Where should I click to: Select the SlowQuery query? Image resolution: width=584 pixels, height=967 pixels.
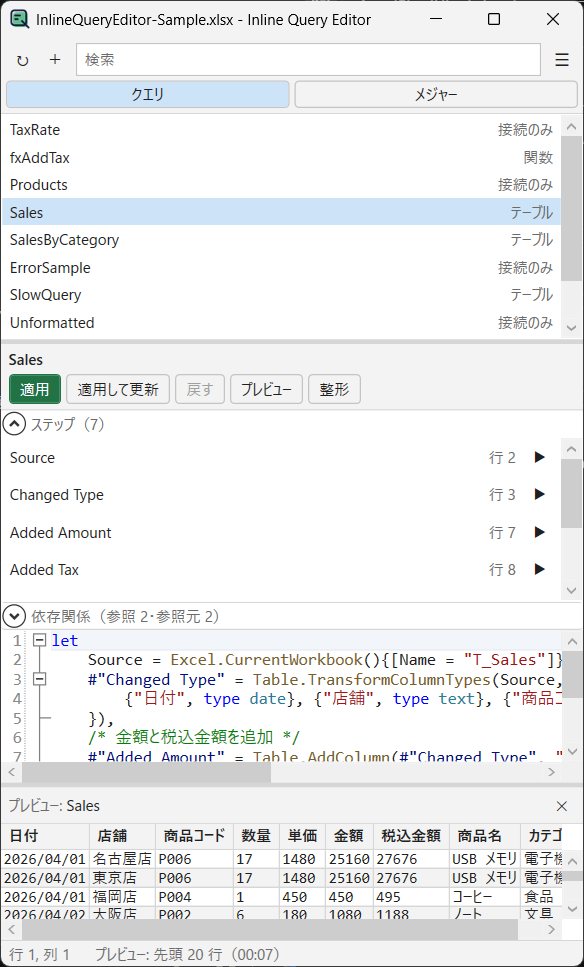point(281,295)
